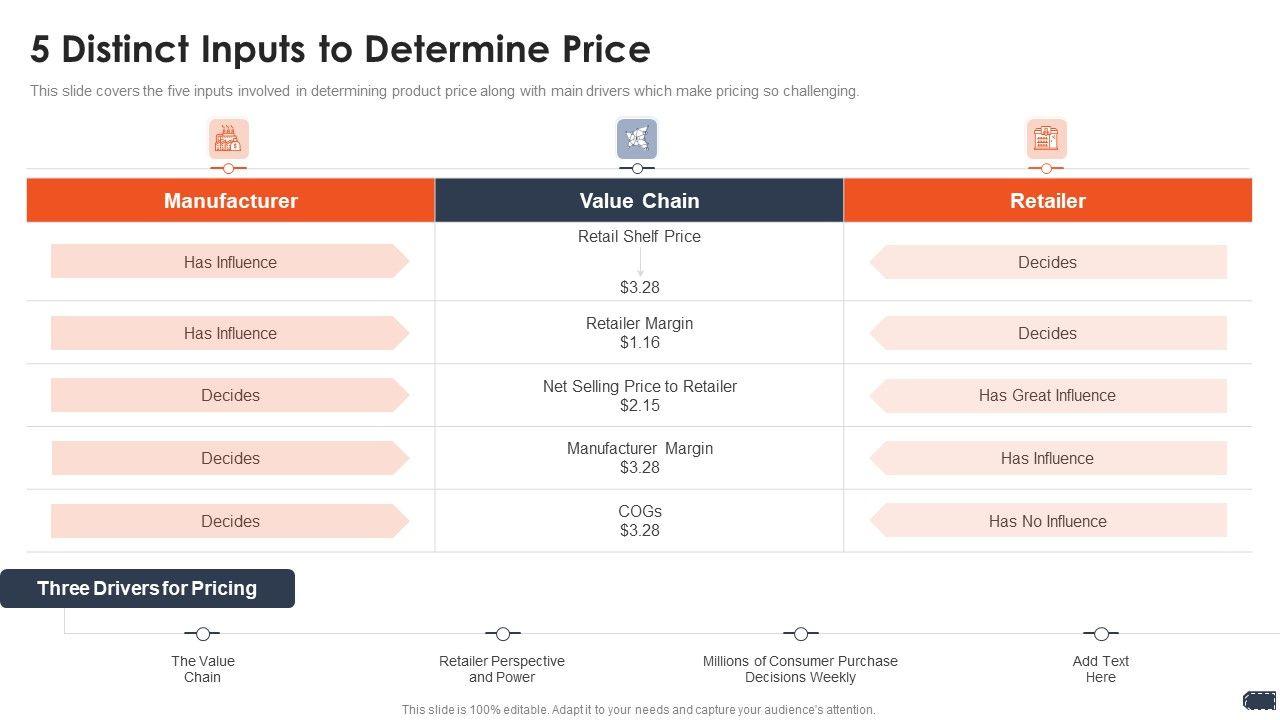1280x720 pixels.
Task: Click the marker above Retailer Perspective and Power
Action: [x=502, y=633]
